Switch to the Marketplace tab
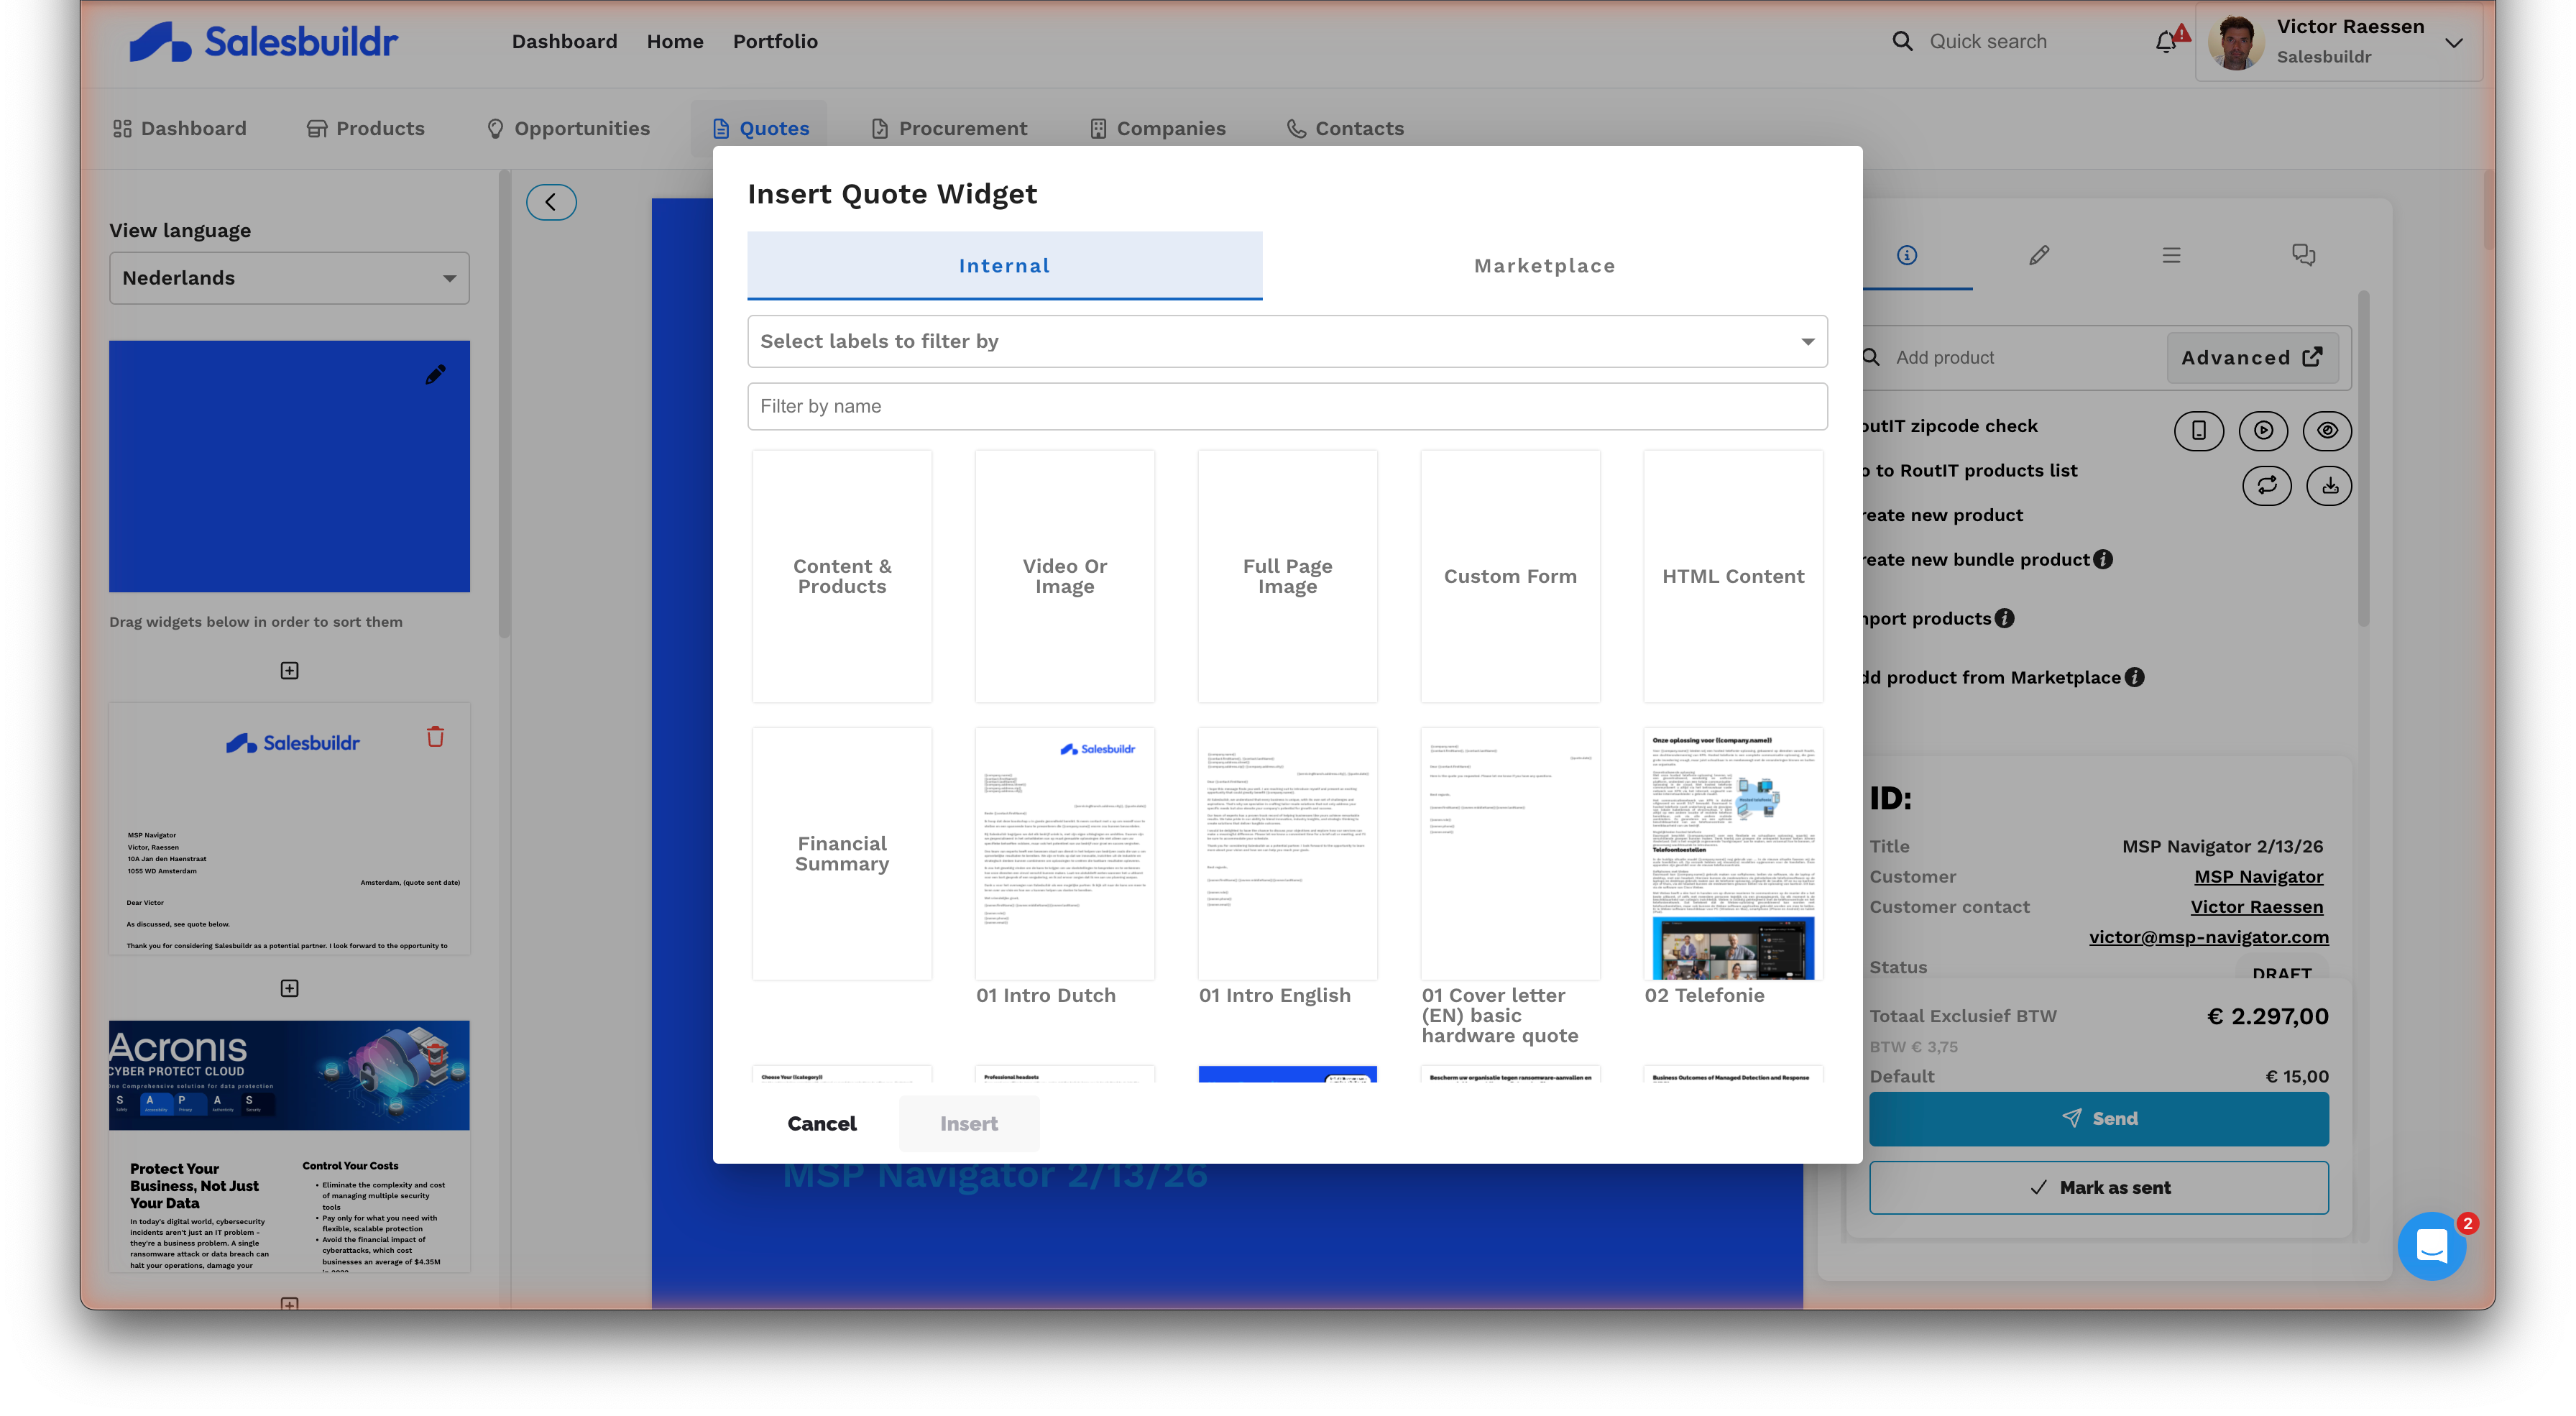The image size is (2576, 1416). (1544, 266)
